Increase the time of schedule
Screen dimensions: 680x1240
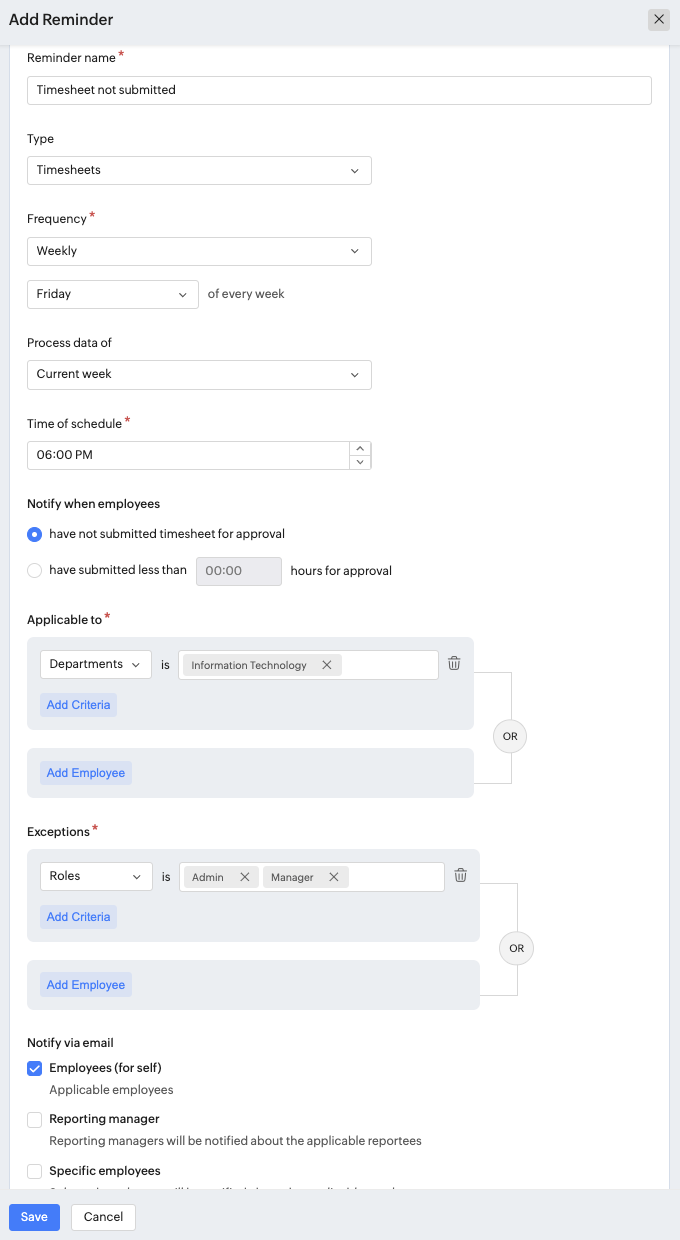point(360,448)
